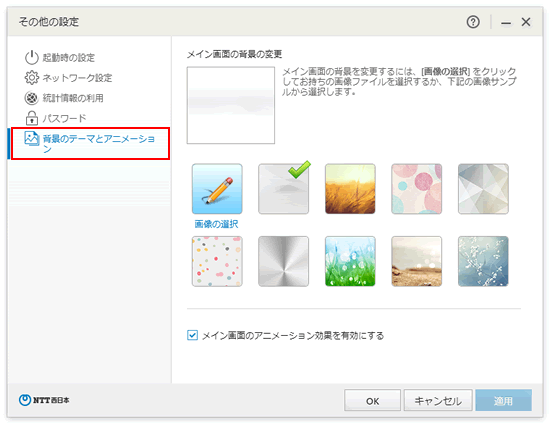Click the キャンセル button
This screenshot has height=430, width=550.
pyautogui.click(x=438, y=401)
